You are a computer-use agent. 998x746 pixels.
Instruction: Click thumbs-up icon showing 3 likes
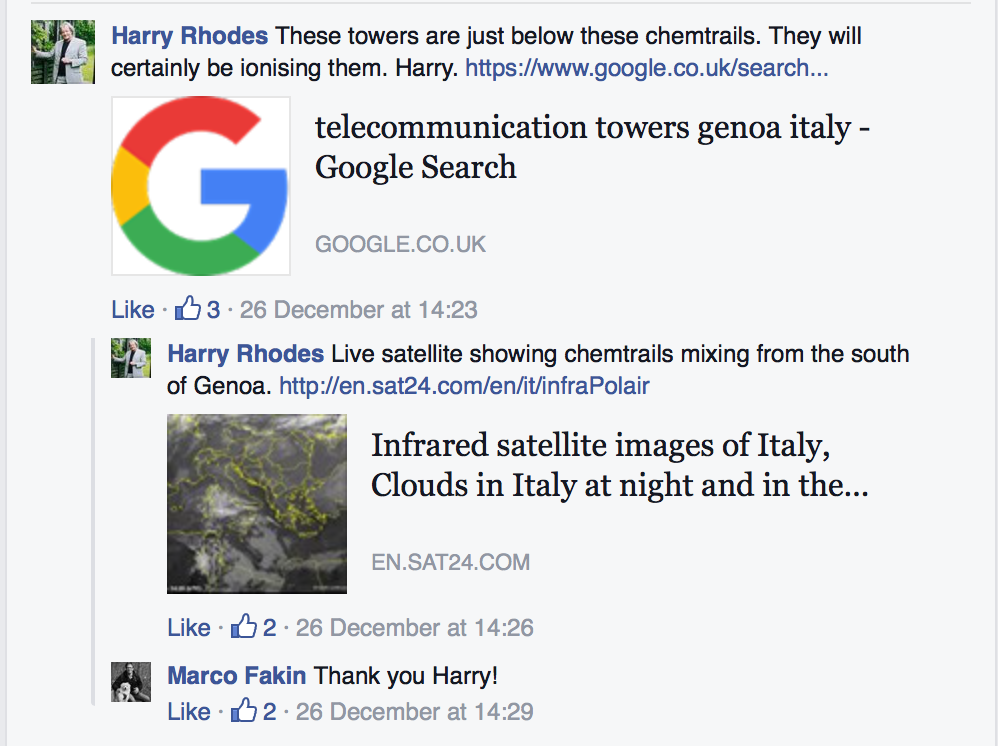[x=188, y=309]
